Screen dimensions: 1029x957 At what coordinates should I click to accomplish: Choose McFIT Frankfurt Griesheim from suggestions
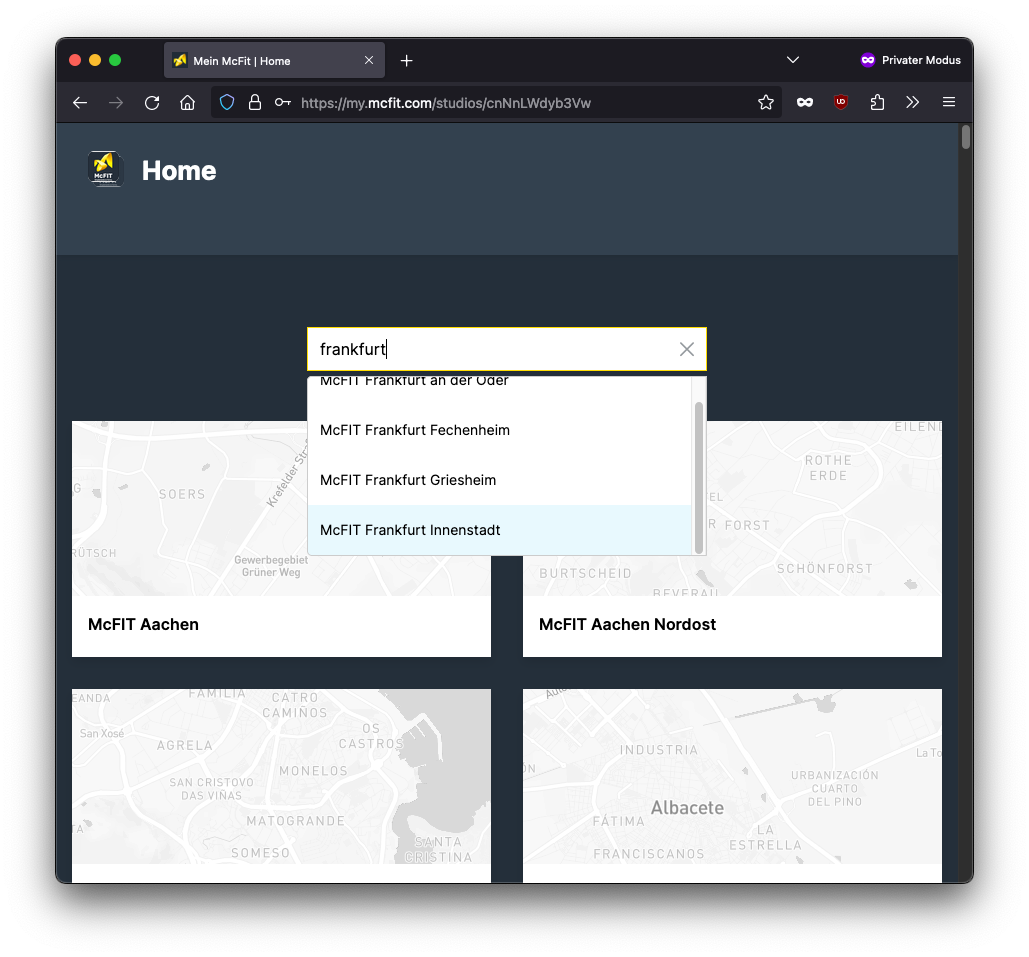point(499,480)
